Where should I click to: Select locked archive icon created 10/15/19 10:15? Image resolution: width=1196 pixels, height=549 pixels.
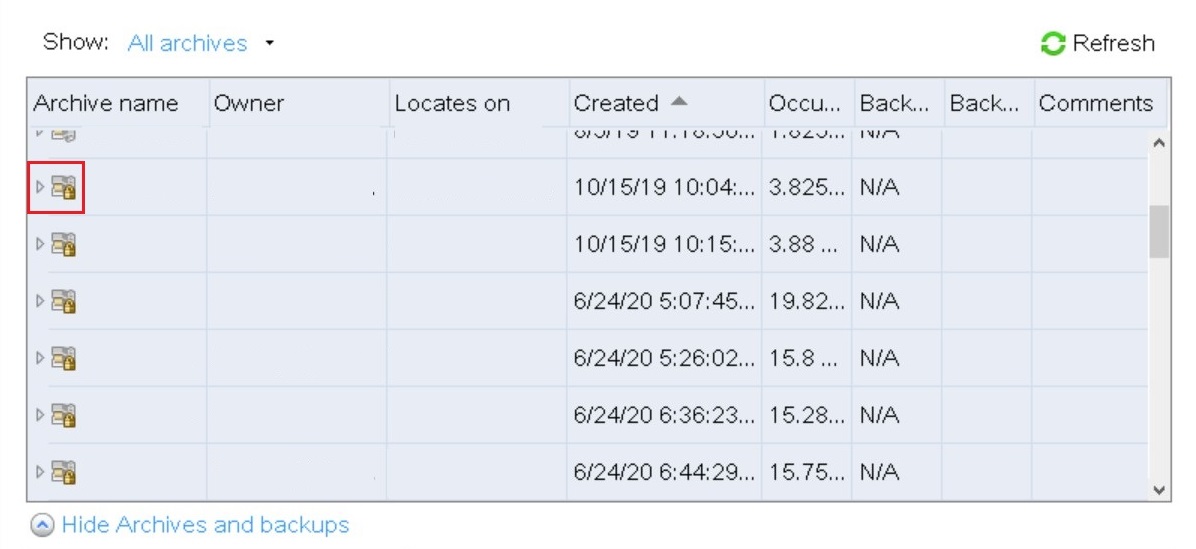(64, 244)
